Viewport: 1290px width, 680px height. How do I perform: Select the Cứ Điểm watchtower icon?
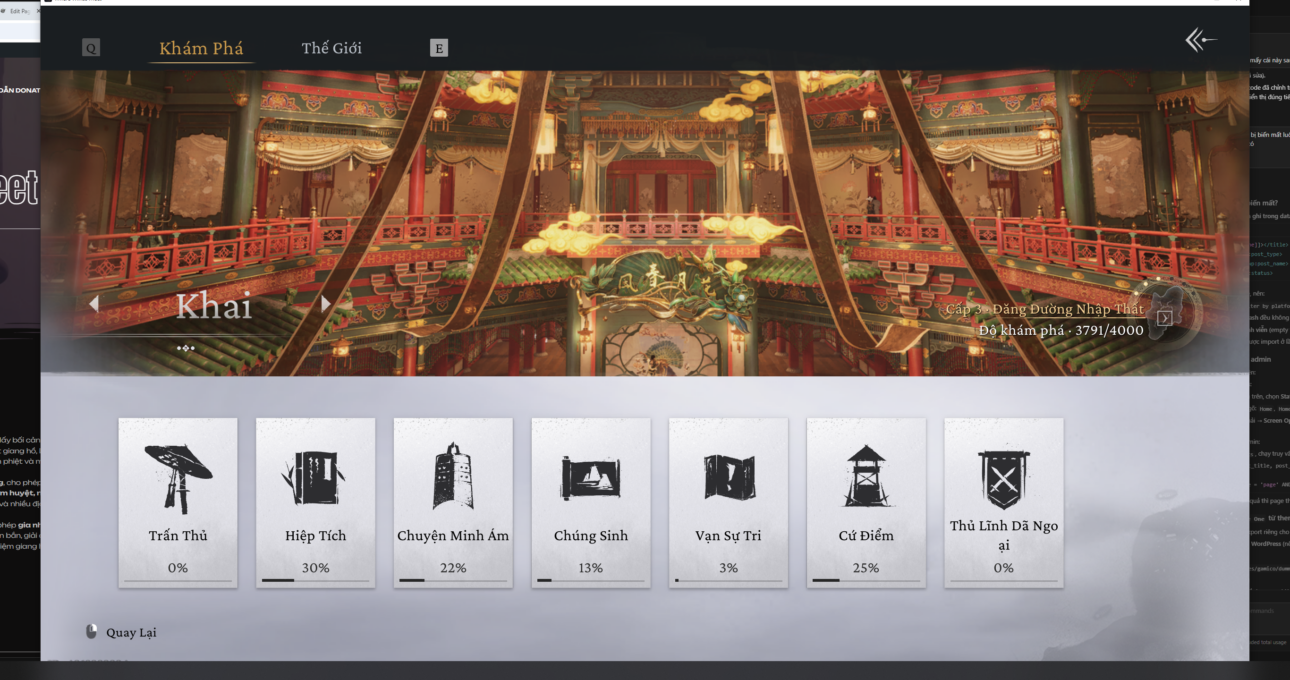[x=866, y=476]
